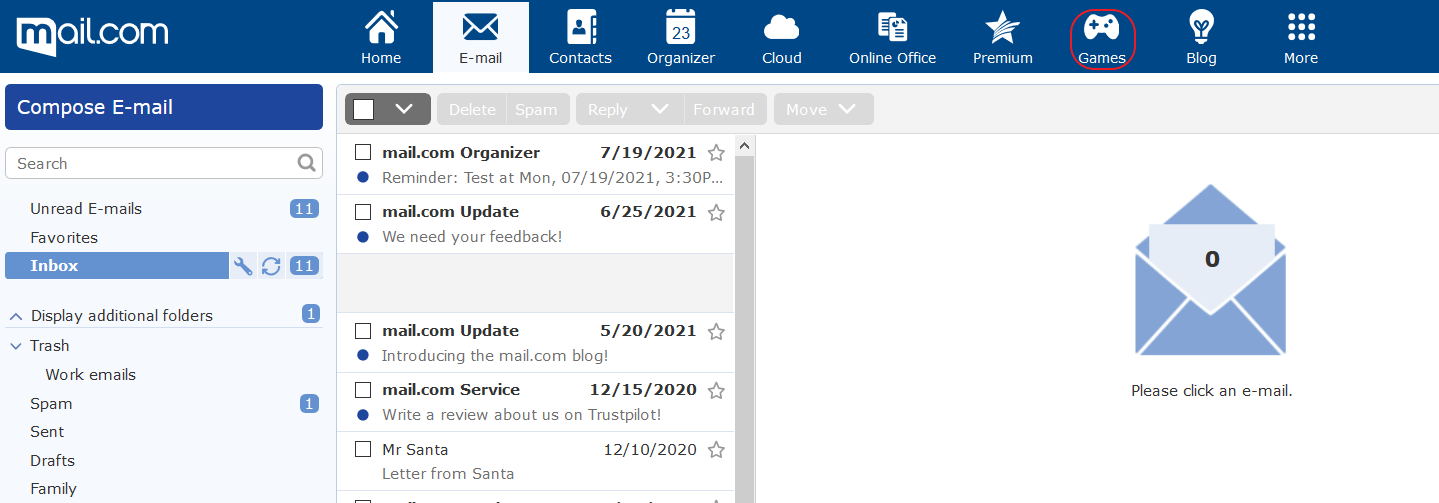The height and width of the screenshot is (503, 1439).
Task: Collapse the Trash folder chevron
Action: coord(16,346)
